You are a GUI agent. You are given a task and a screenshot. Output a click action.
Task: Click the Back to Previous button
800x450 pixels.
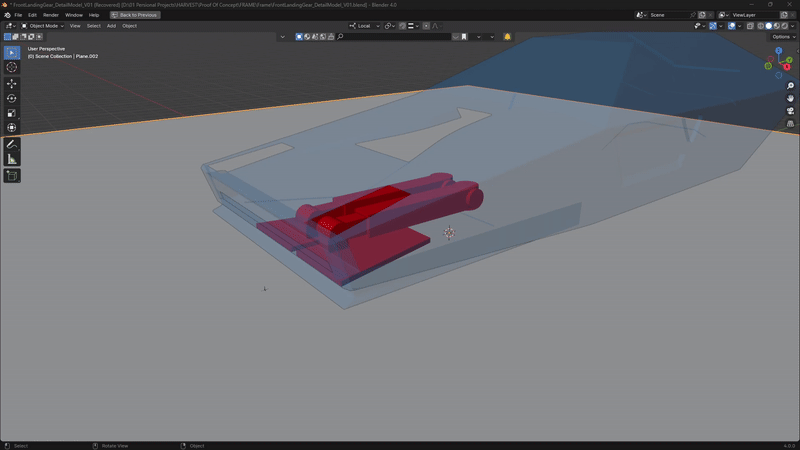(135, 15)
